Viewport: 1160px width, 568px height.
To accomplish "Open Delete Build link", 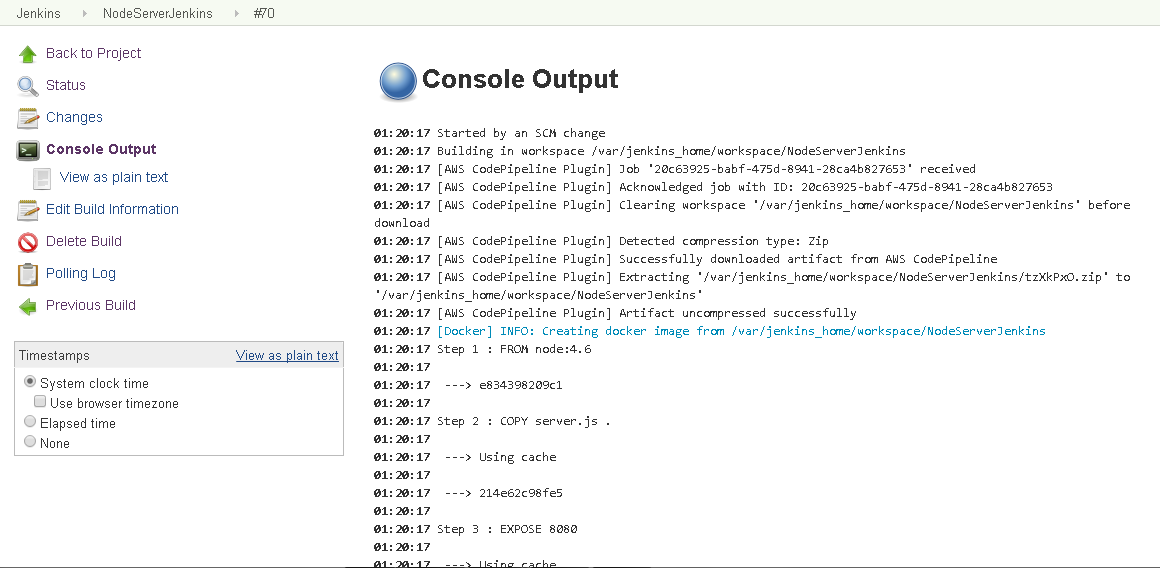I will (x=84, y=240).
